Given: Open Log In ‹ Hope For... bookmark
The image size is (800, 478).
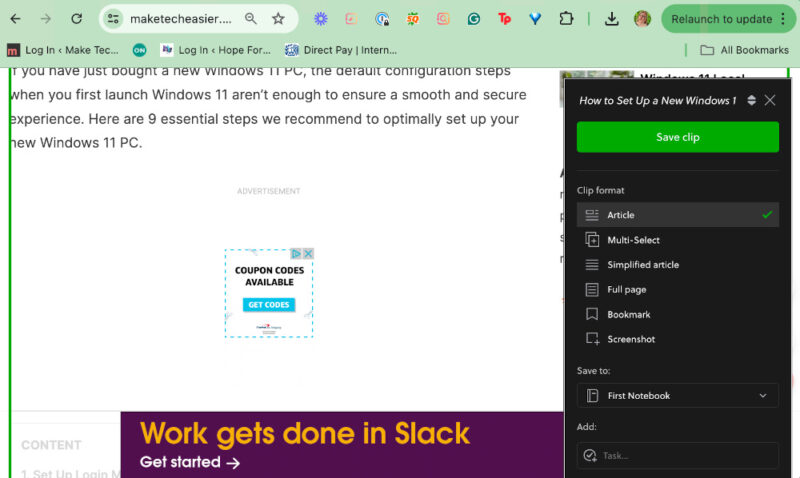Looking at the screenshot, I should [x=215, y=50].
